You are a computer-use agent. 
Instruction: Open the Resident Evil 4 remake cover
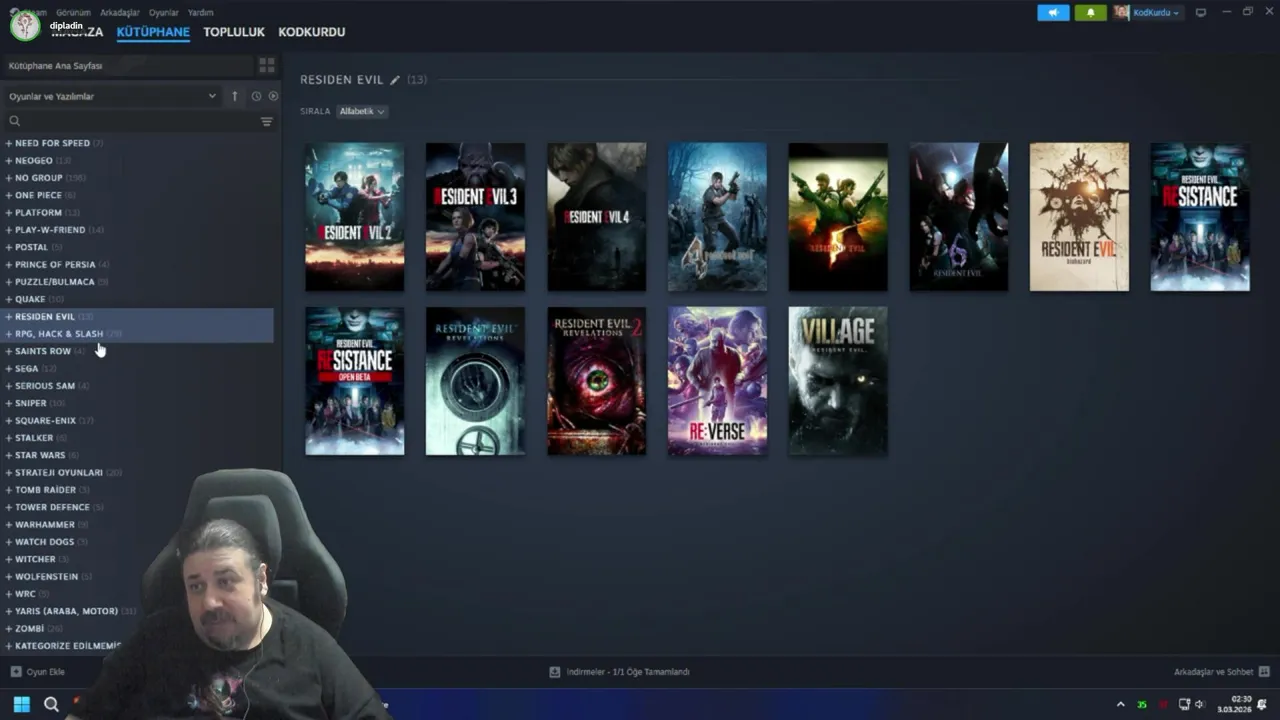pyautogui.click(x=597, y=217)
